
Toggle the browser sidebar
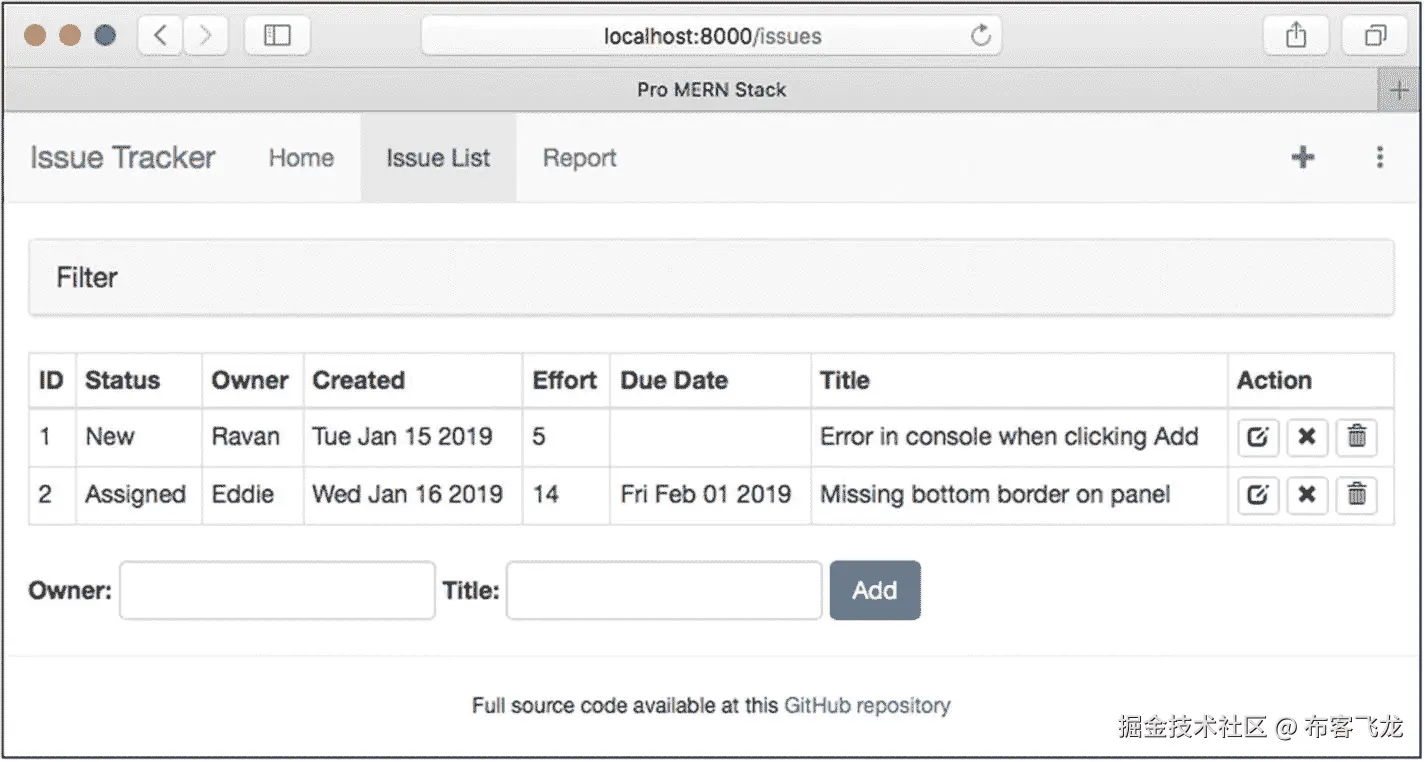[x=277, y=36]
